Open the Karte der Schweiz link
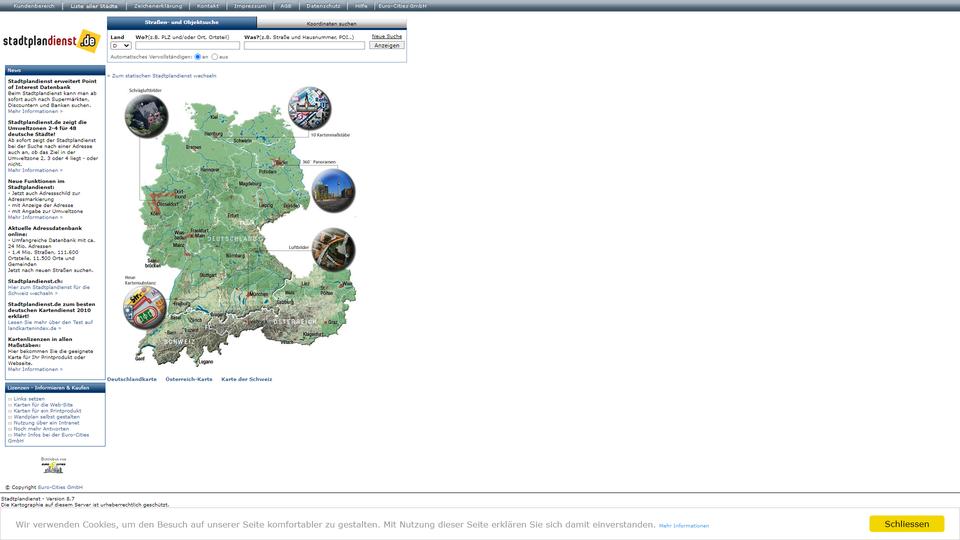 point(247,379)
